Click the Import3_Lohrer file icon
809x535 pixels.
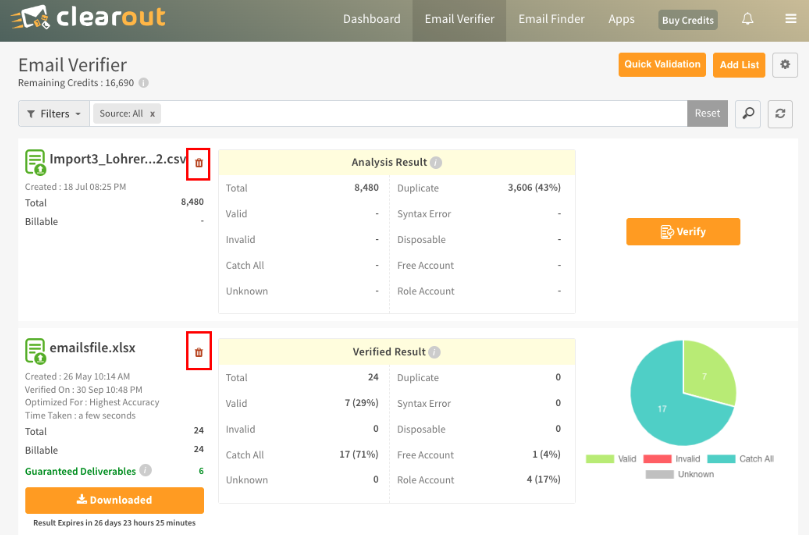[36, 162]
